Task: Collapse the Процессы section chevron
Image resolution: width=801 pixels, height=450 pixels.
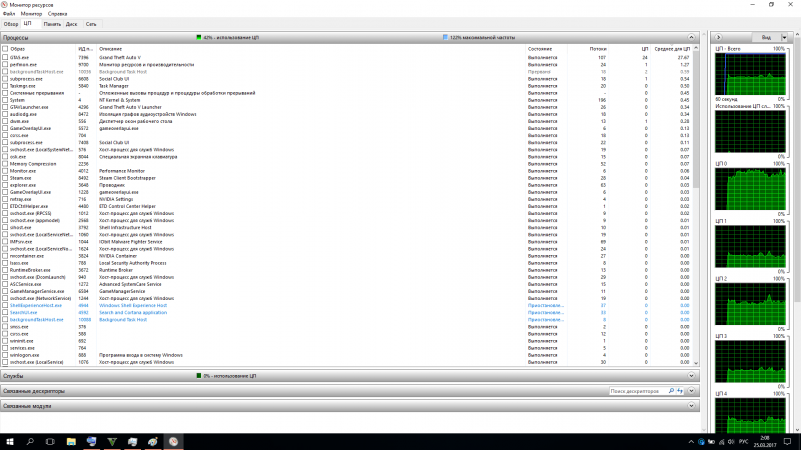Action: (691, 37)
